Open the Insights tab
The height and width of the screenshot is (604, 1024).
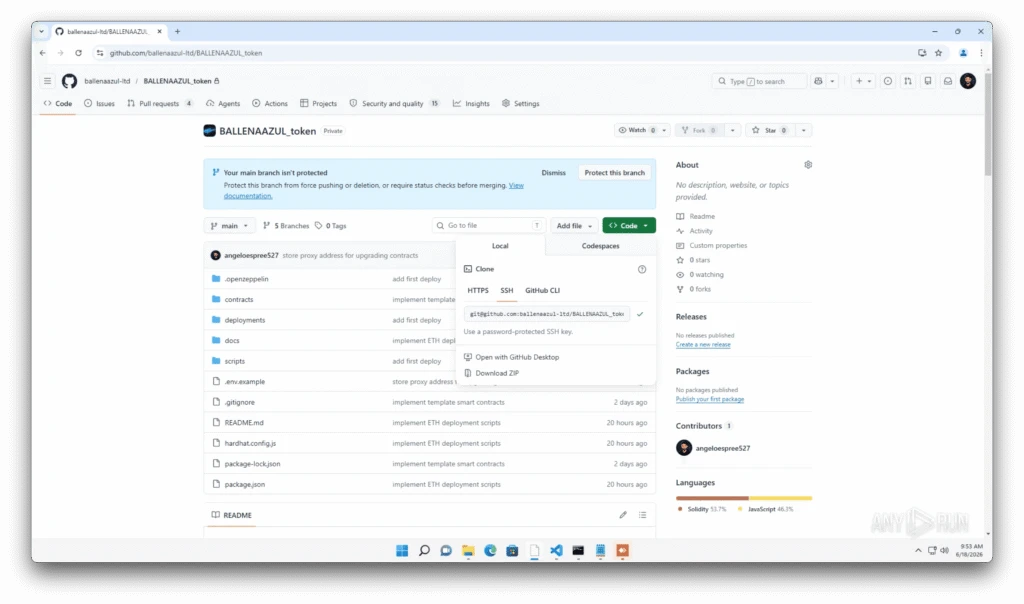click(x=471, y=104)
